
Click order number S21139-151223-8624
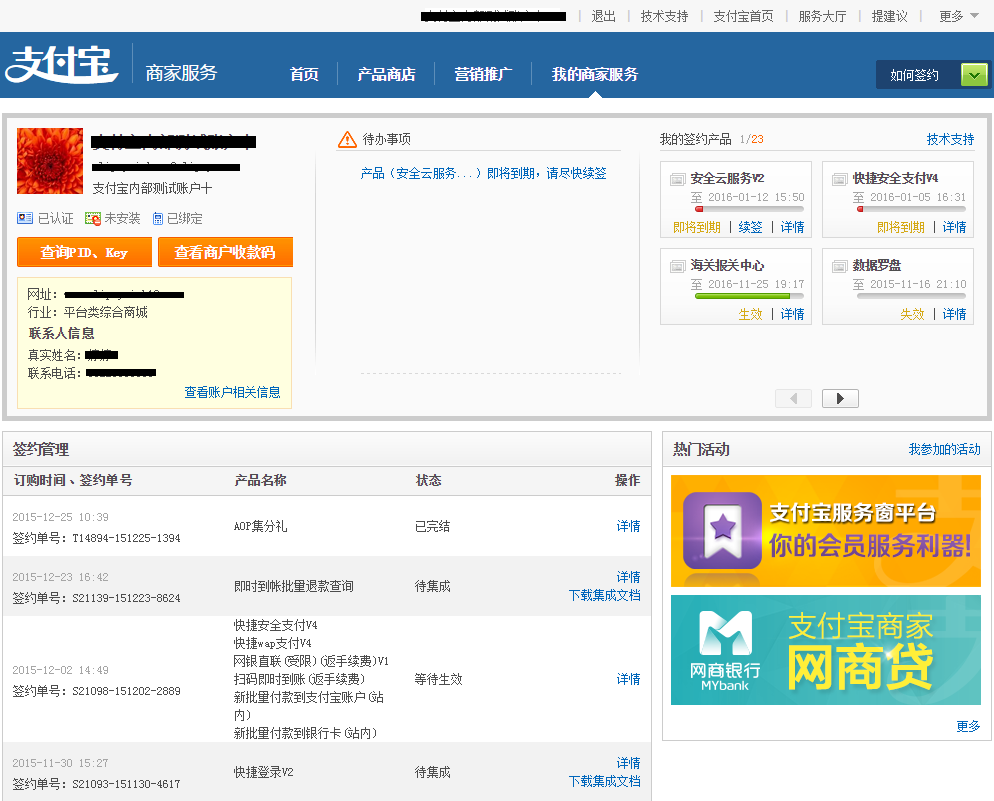pyautogui.click(x=126, y=598)
